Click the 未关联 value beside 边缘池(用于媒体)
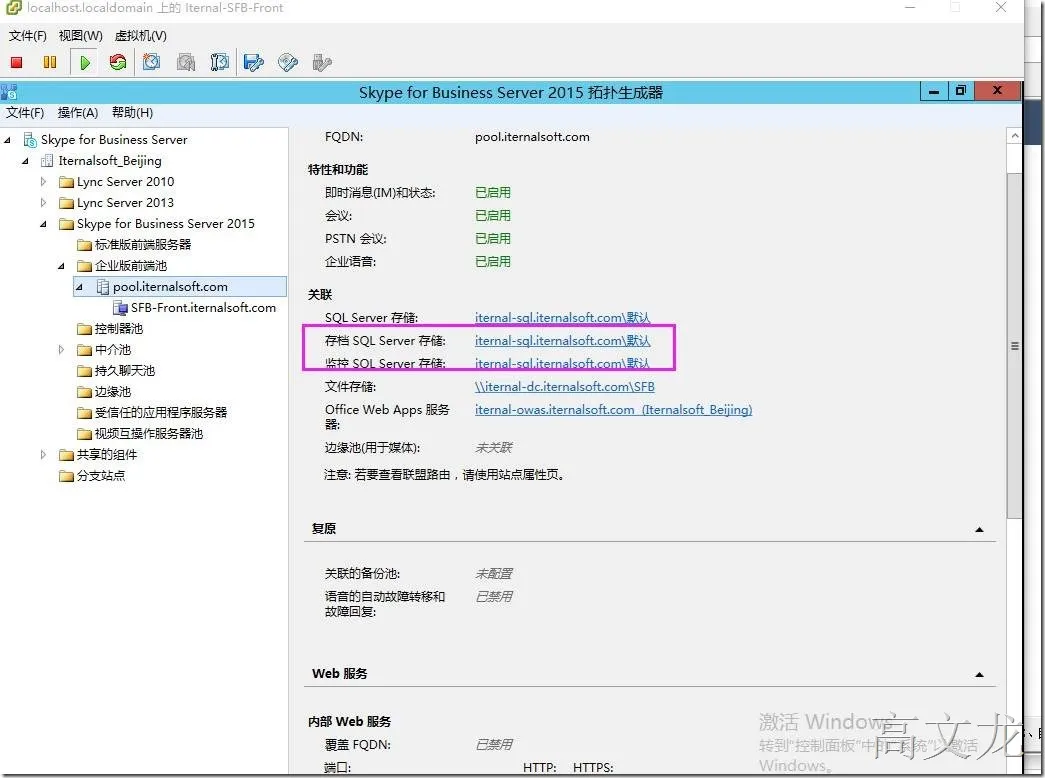Viewport: 1045px width, 778px height. coord(494,447)
